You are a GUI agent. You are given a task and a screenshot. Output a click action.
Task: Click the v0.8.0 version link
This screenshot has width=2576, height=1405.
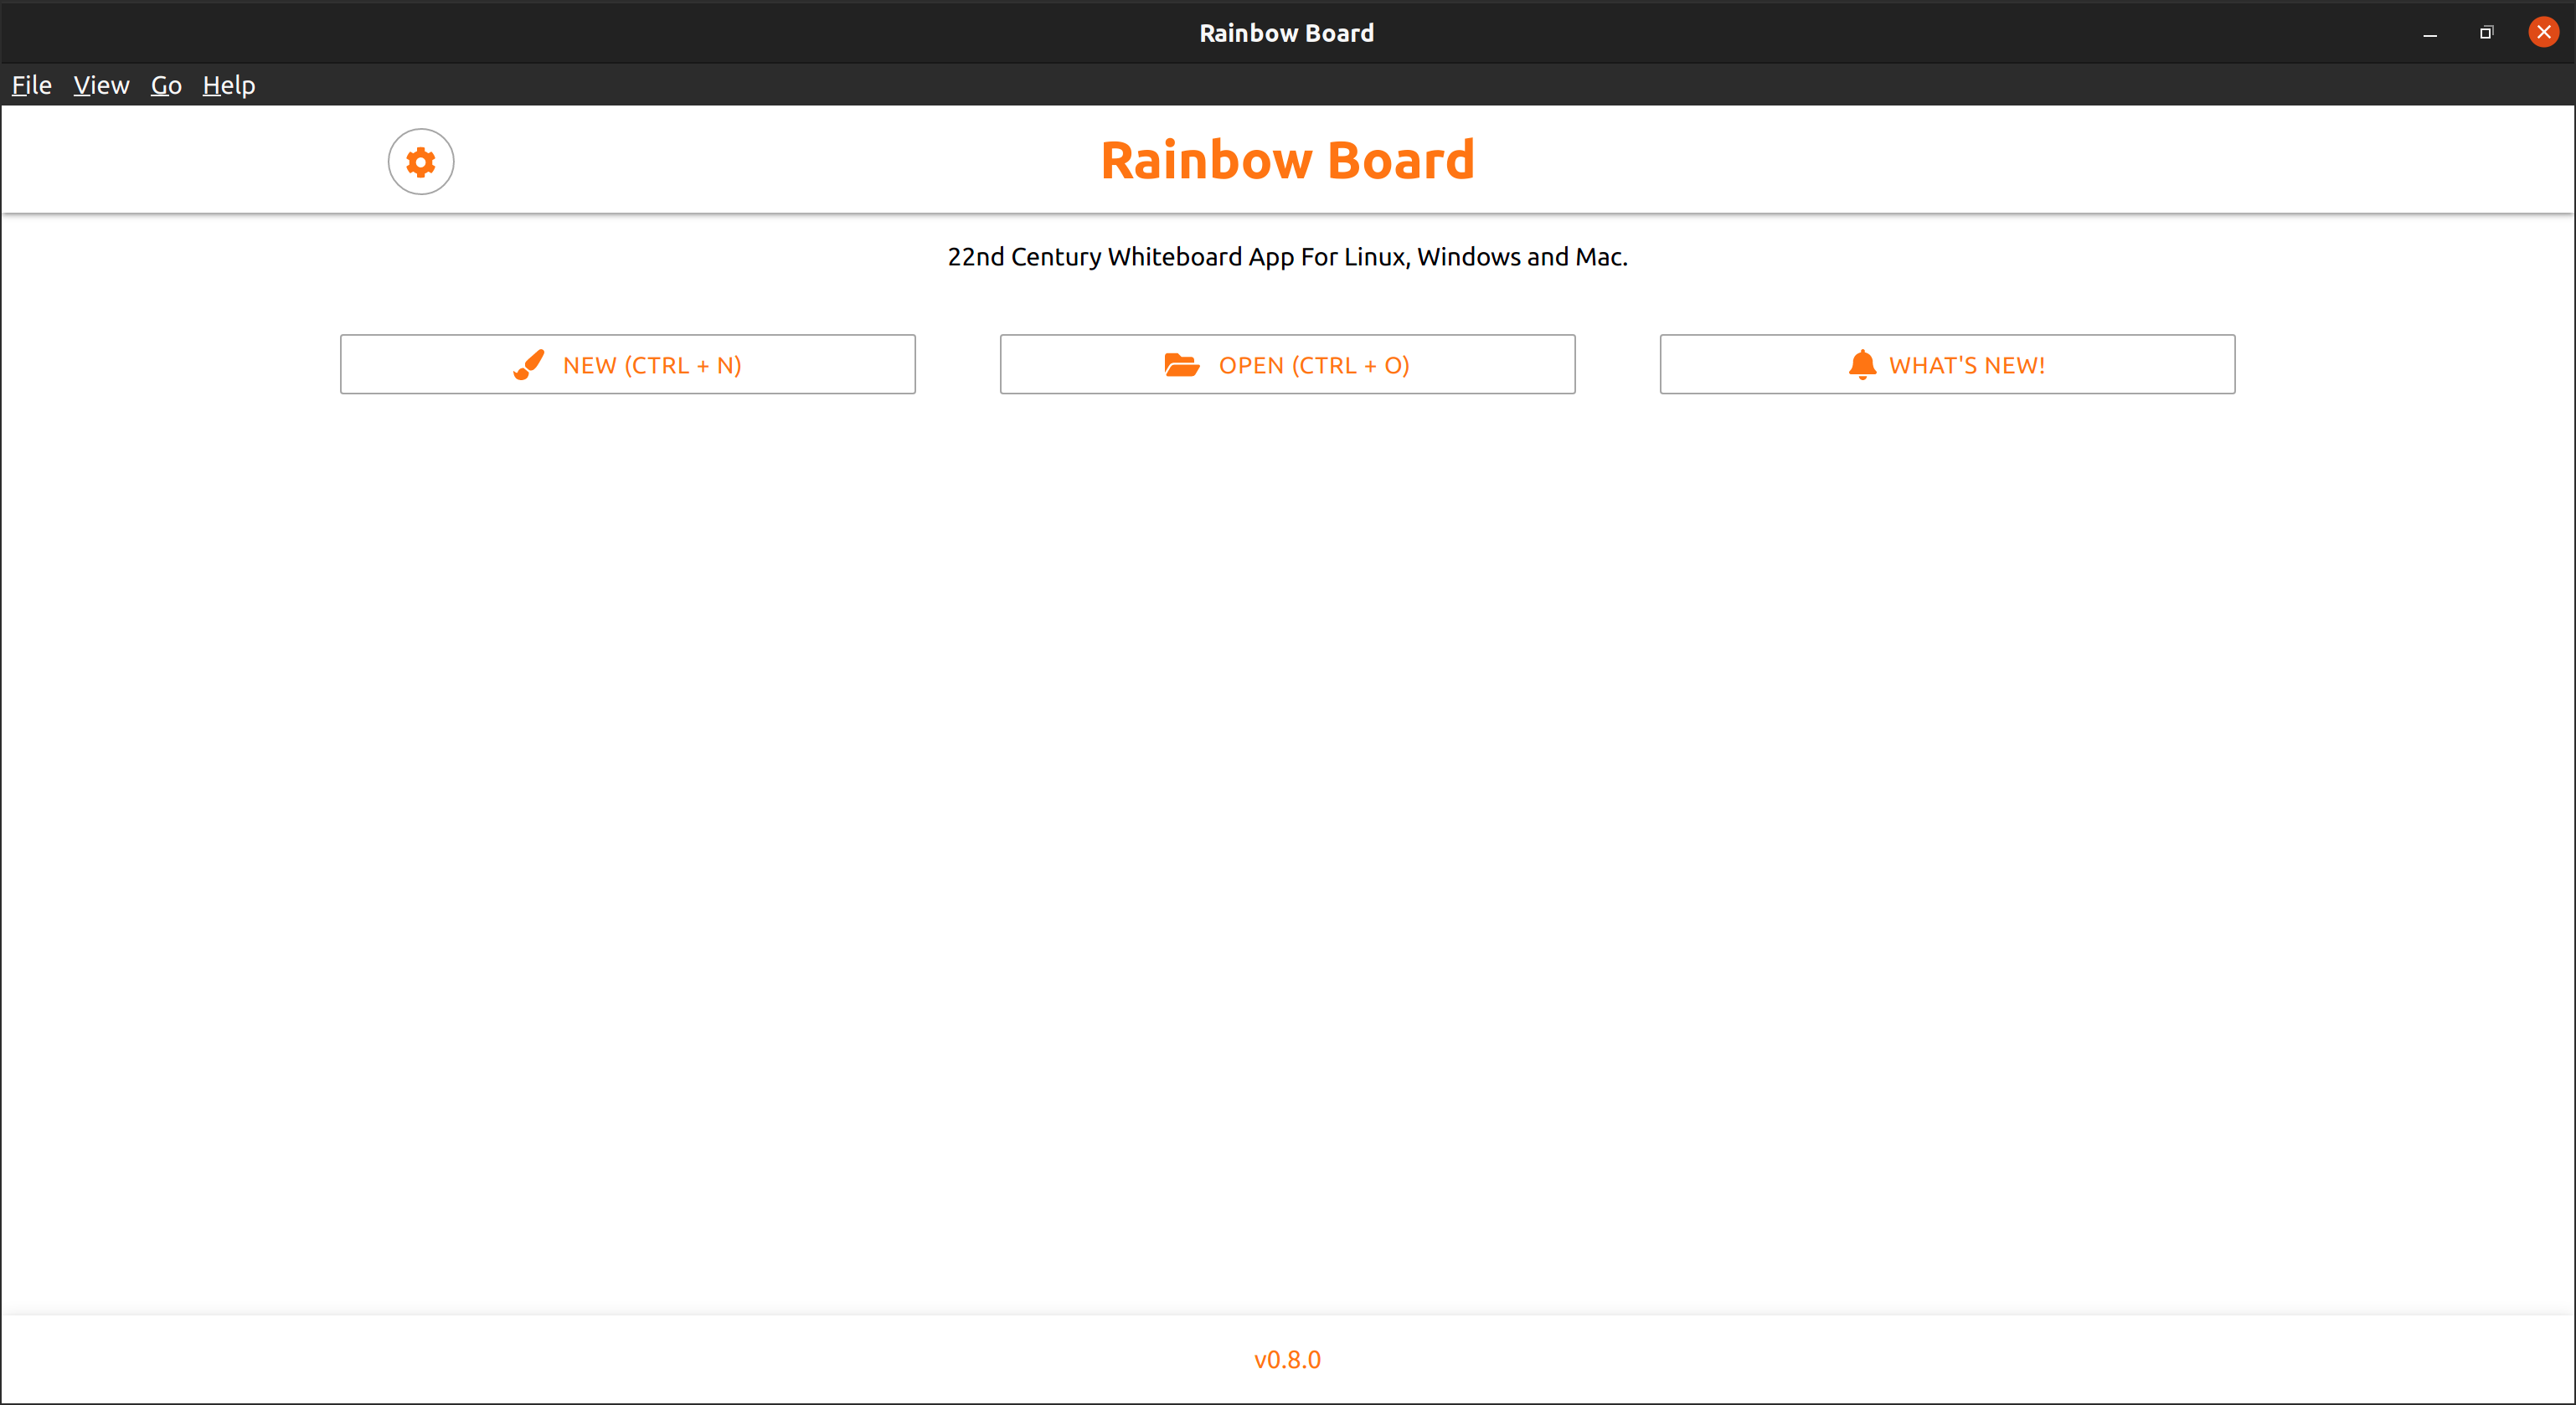point(1287,1359)
